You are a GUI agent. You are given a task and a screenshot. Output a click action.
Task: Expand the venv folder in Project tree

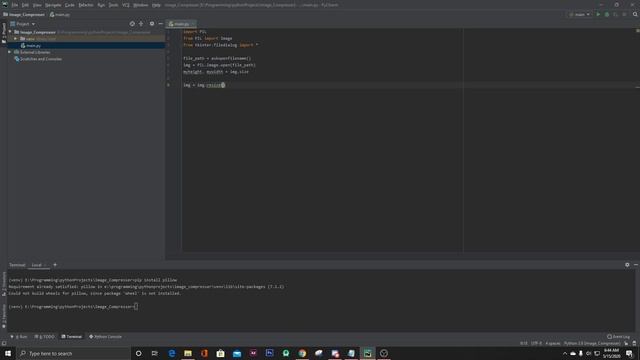(16, 39)
